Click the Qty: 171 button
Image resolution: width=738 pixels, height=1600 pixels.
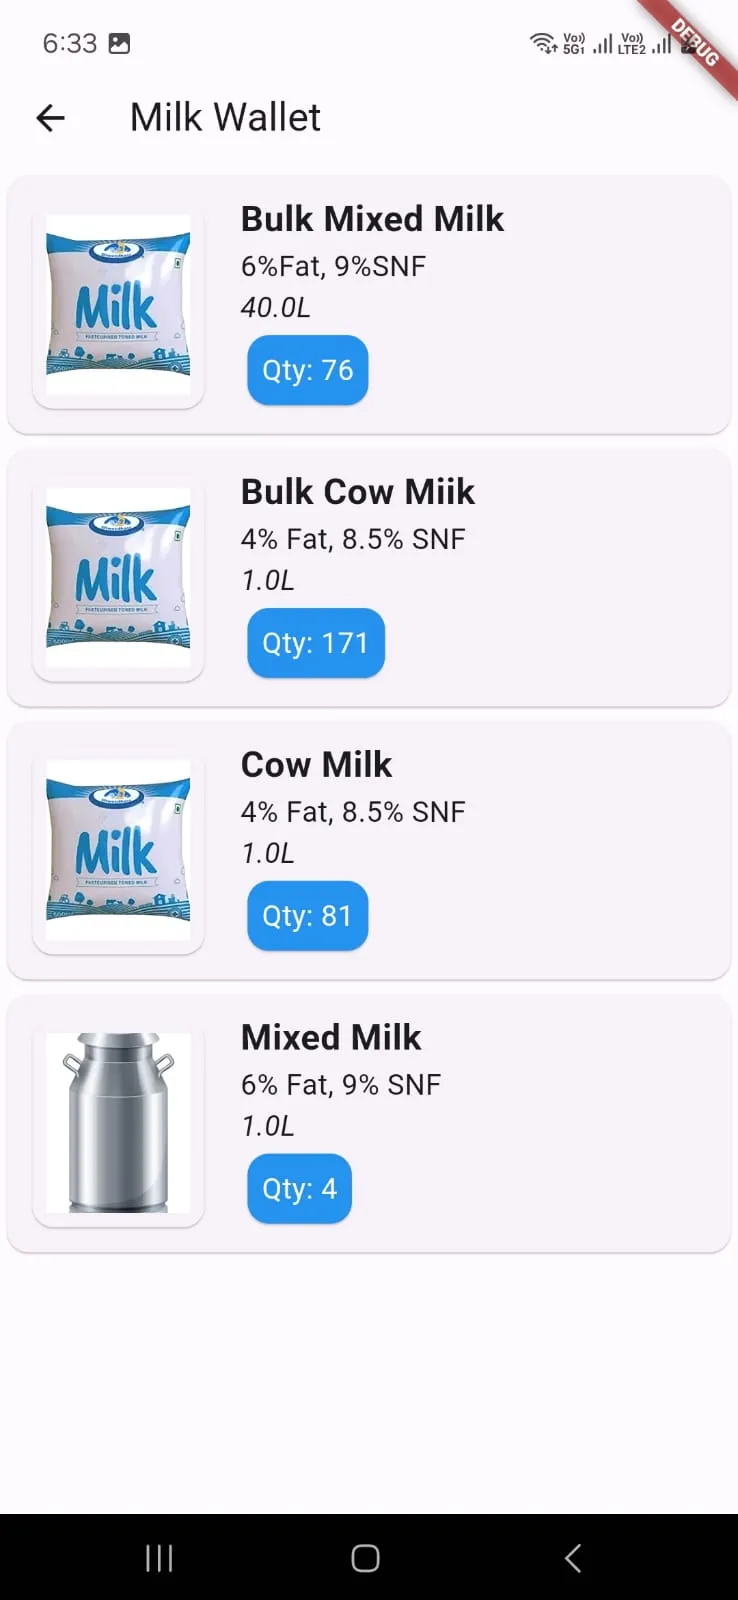pos(316,643)
